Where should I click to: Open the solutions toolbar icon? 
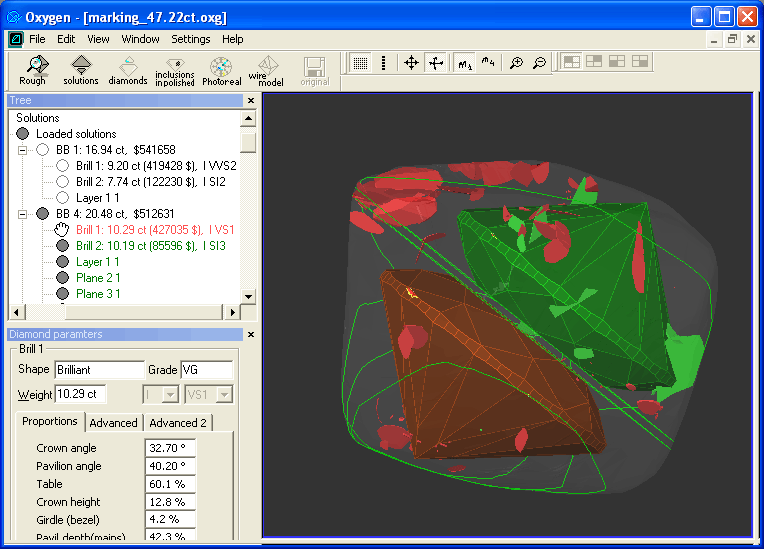tap(81, 70)
